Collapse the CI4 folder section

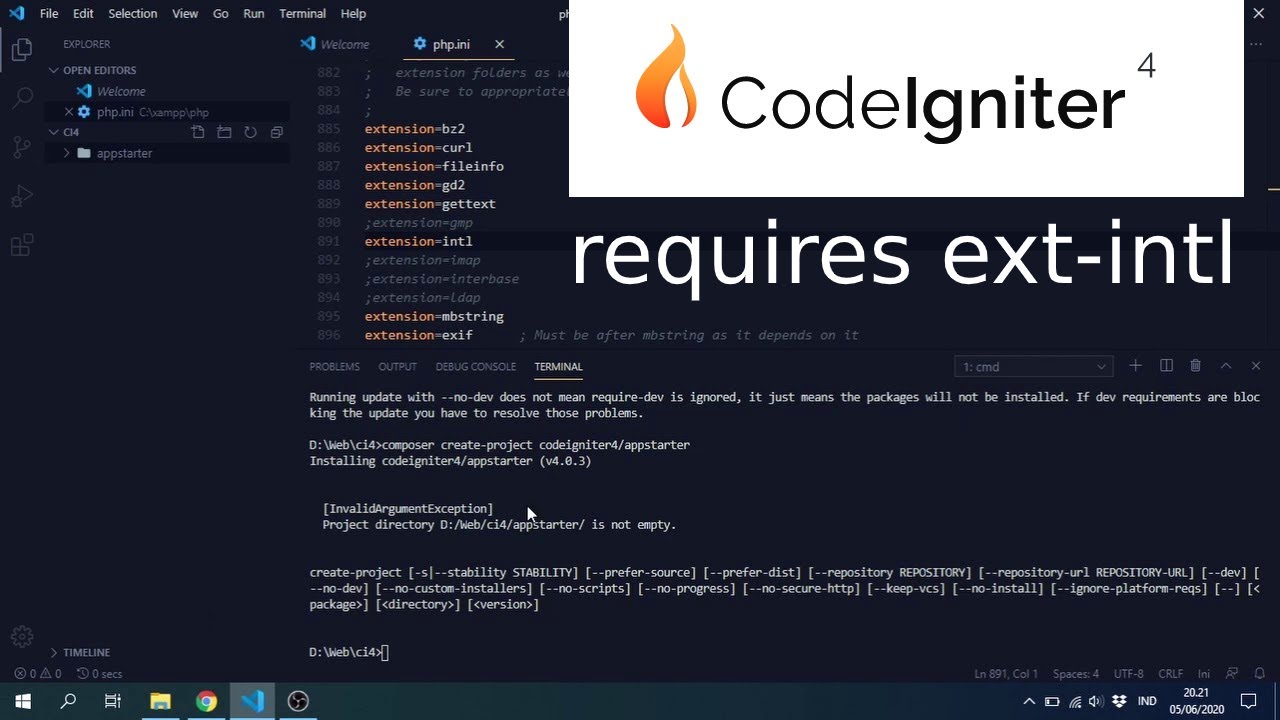[71, 132]
